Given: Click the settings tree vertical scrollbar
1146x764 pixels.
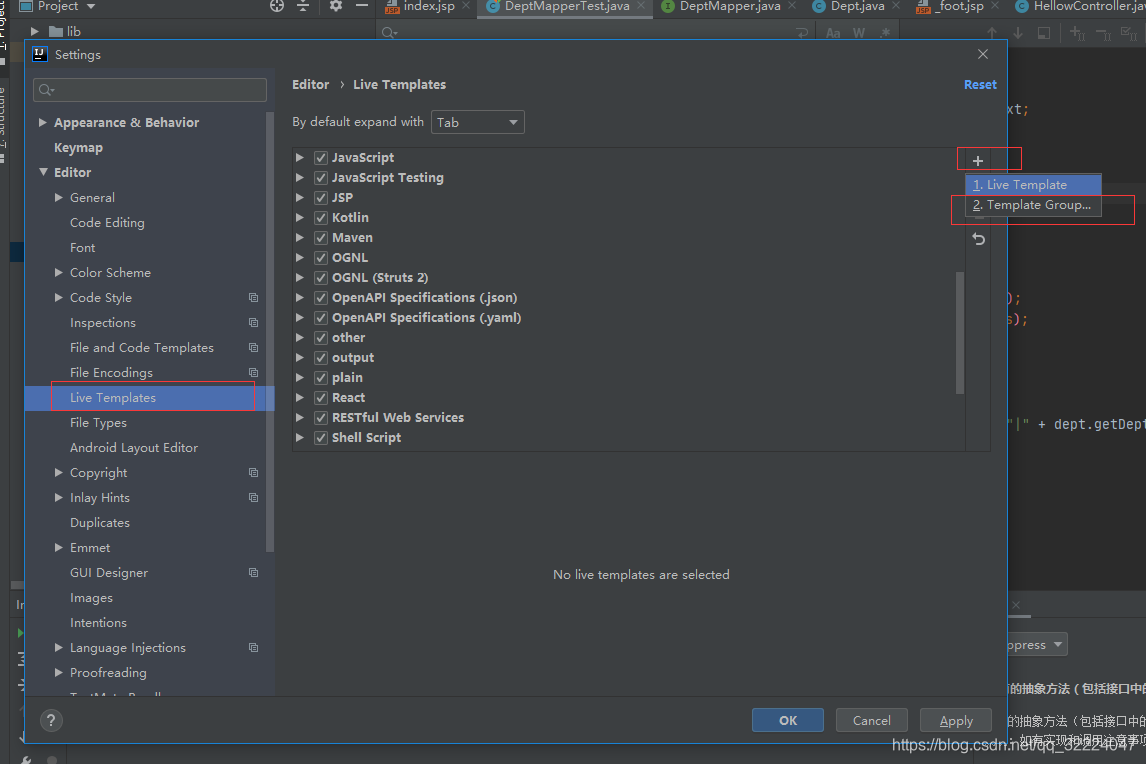Looking at the screenshot, I should coord(270,333).
